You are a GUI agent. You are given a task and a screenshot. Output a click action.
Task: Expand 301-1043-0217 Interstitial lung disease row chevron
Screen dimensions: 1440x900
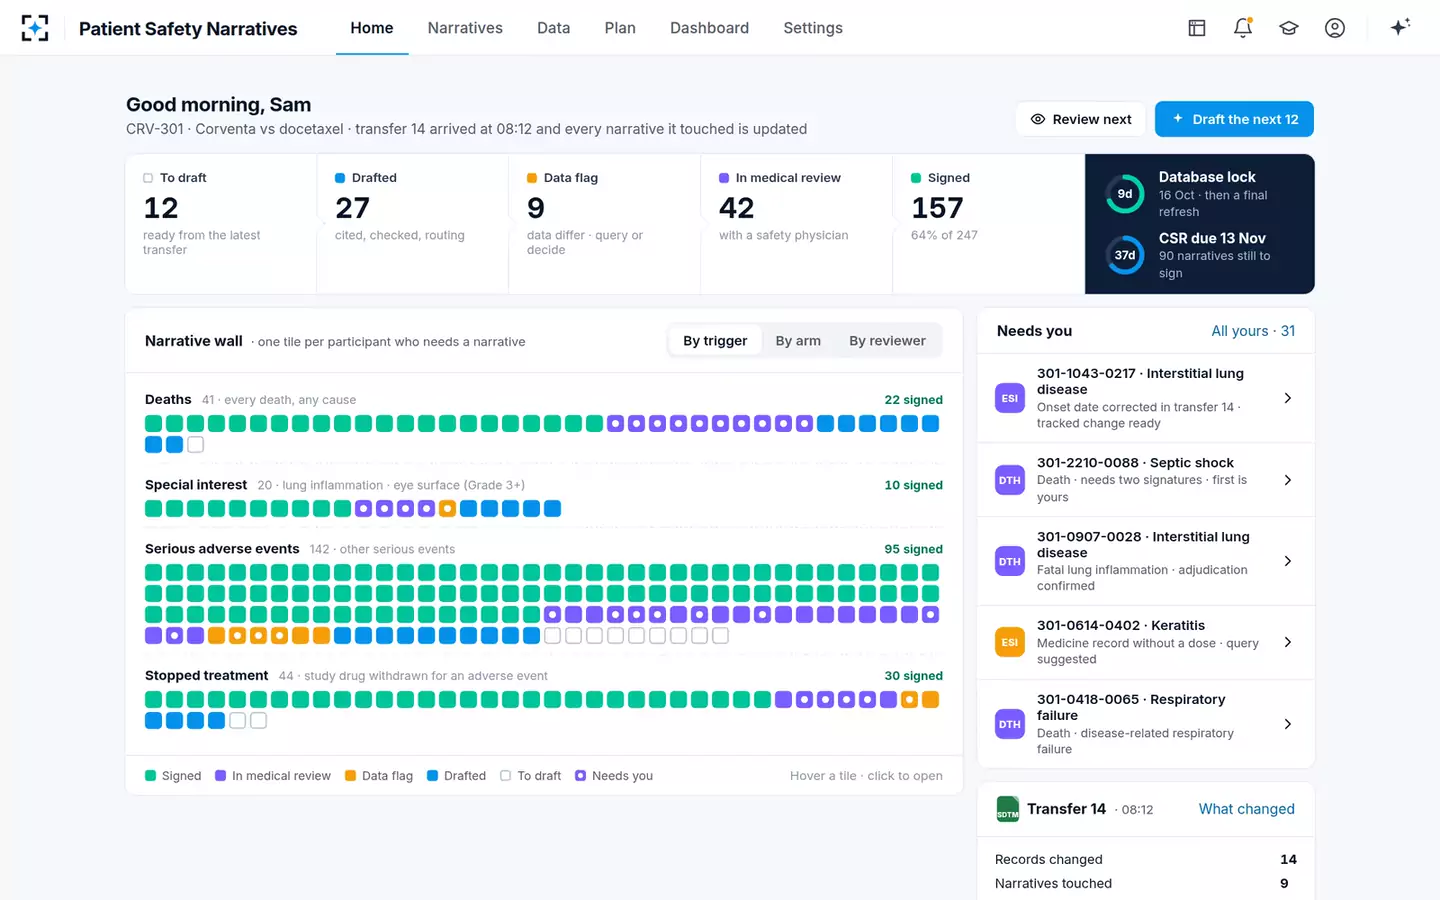click(1288, 398)
